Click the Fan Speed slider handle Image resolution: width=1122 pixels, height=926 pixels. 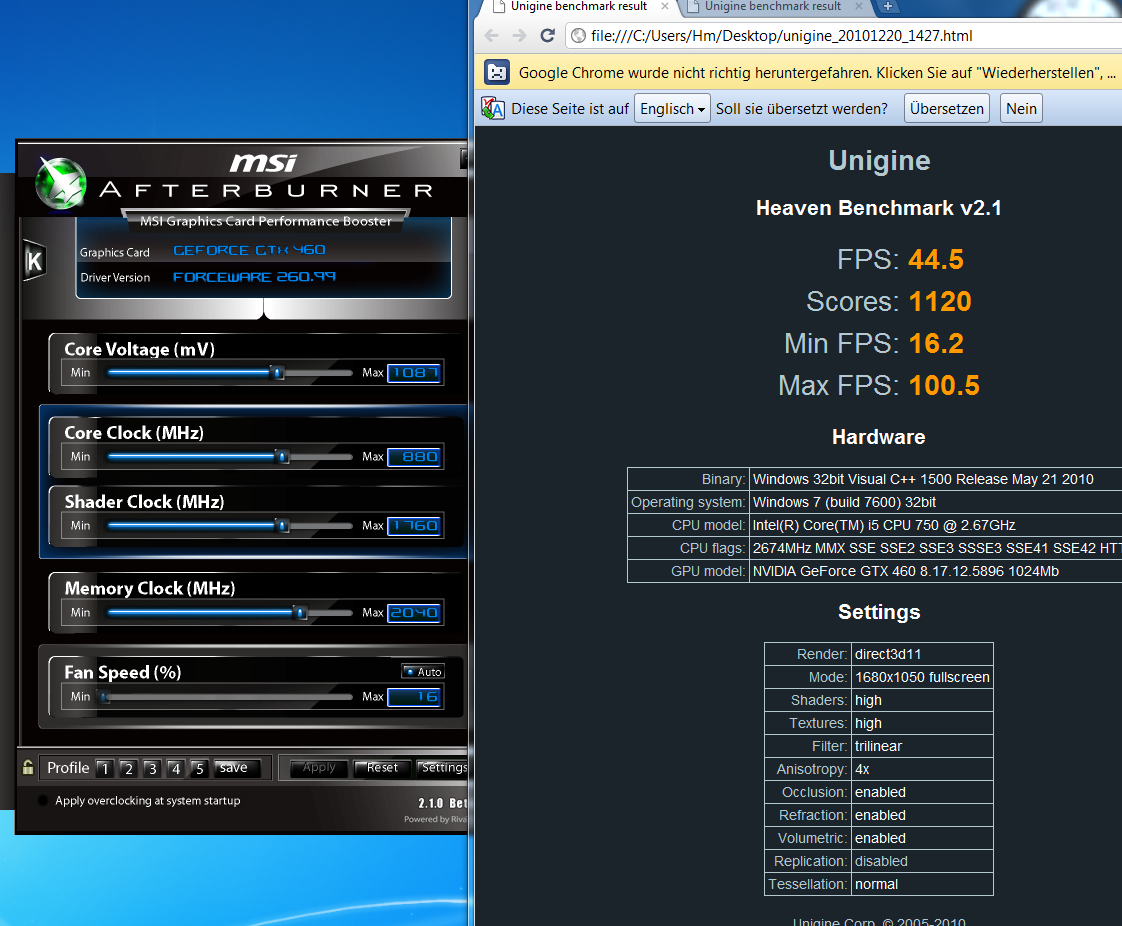(105, 697)
